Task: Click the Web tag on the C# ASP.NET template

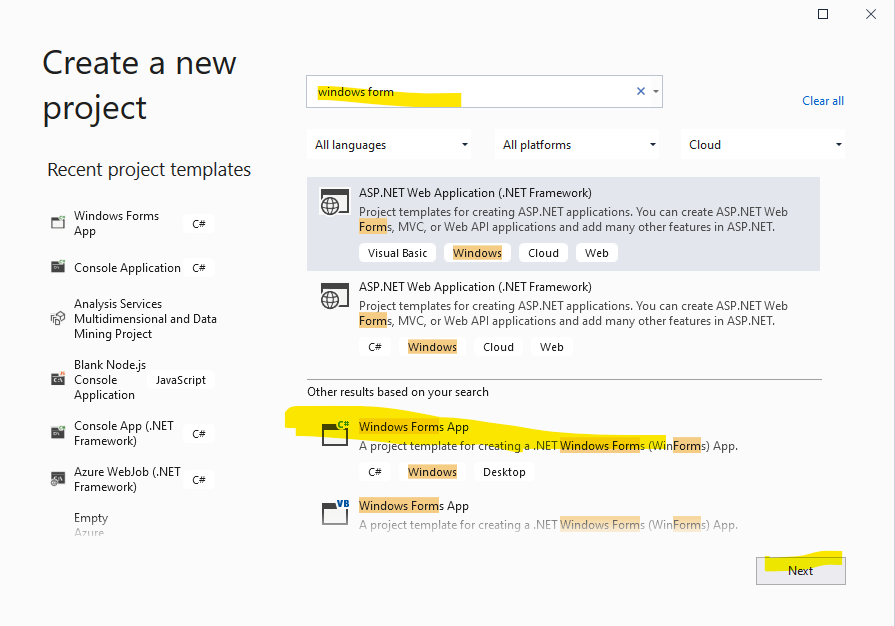Action: coord(551,347)
